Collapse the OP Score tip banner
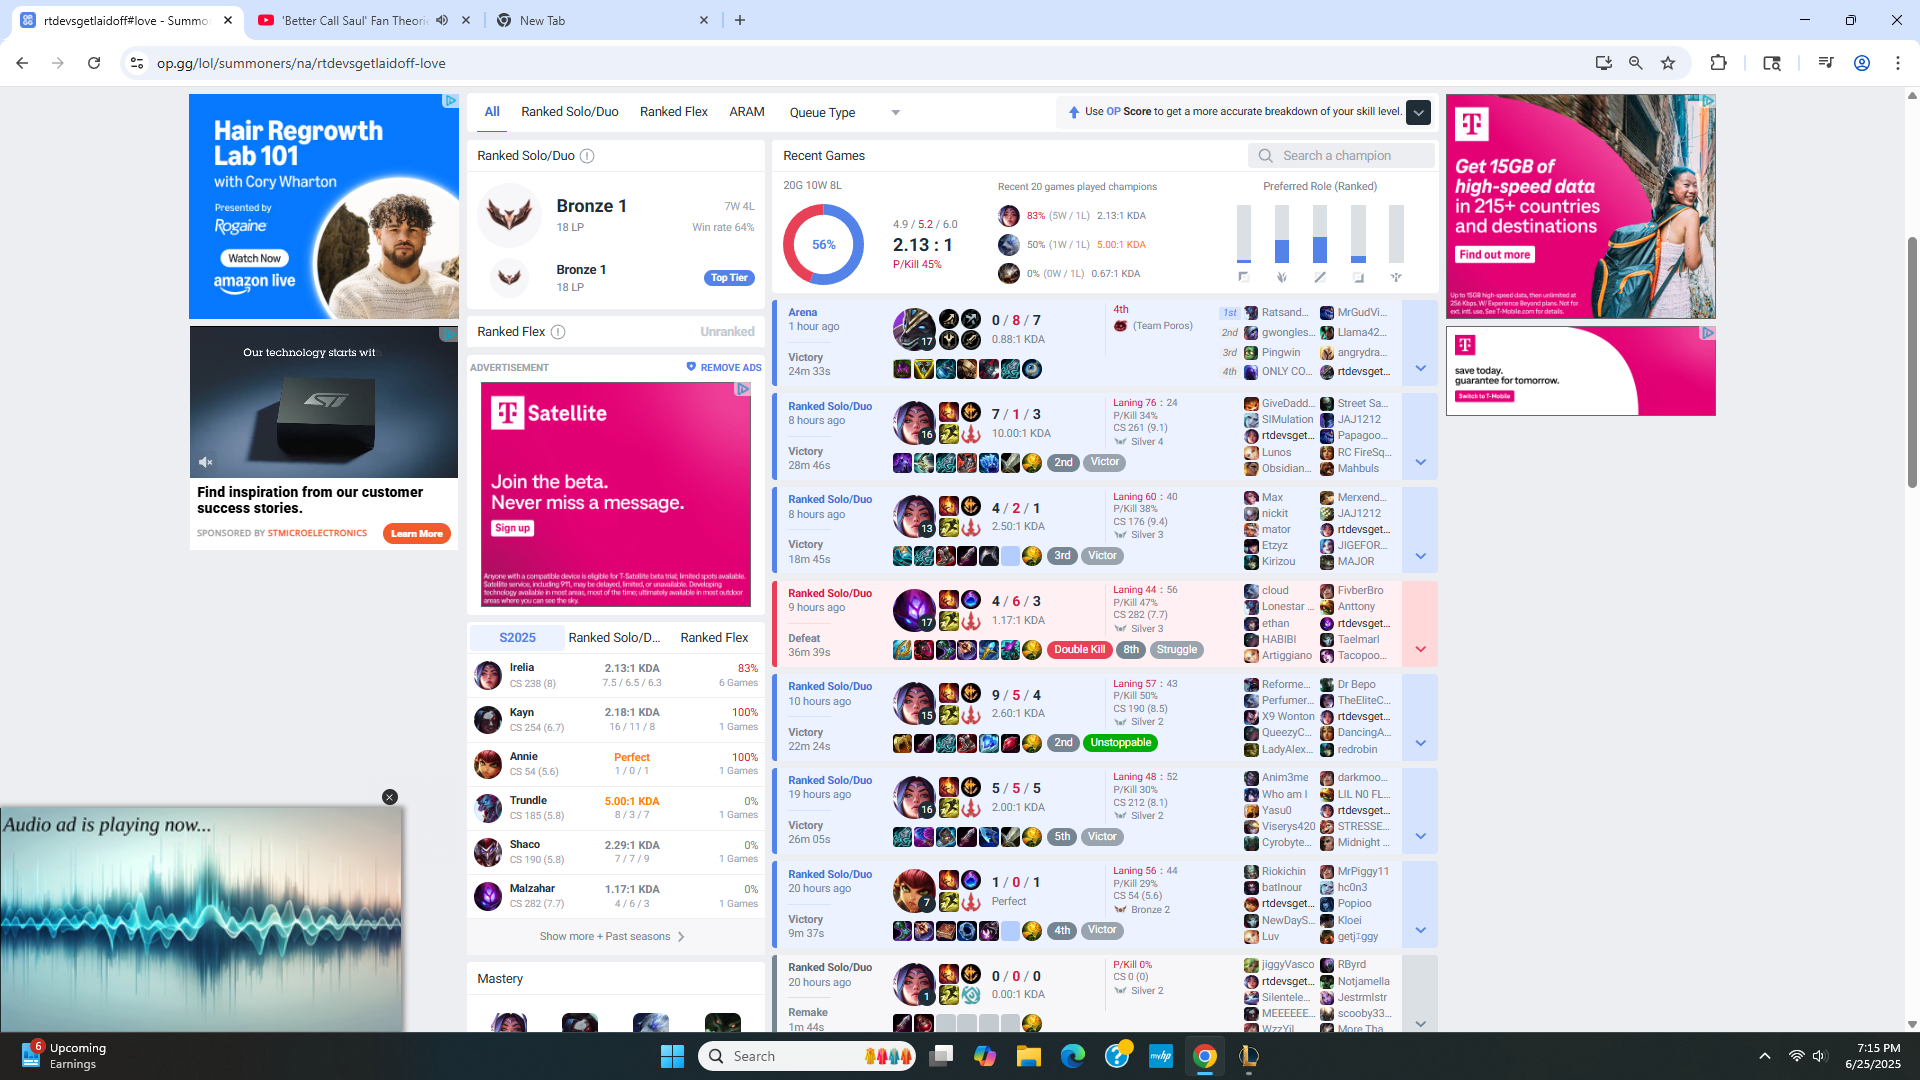 pos(1418,112)
